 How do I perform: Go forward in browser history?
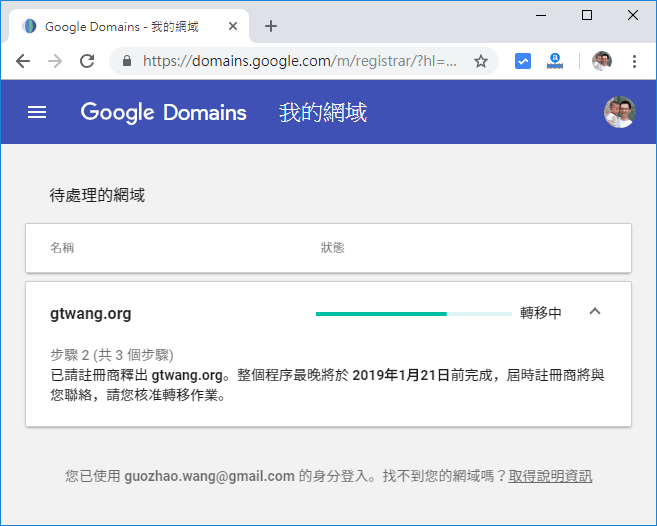(x=55, y=61)
